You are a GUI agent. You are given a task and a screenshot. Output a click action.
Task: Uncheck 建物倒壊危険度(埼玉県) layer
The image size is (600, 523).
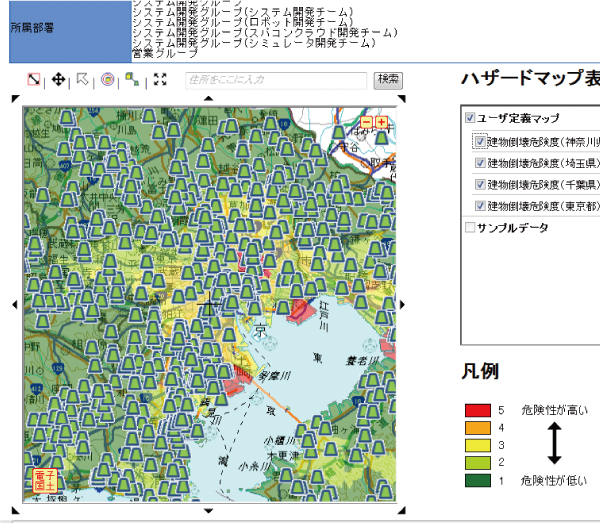pos(480,163)
